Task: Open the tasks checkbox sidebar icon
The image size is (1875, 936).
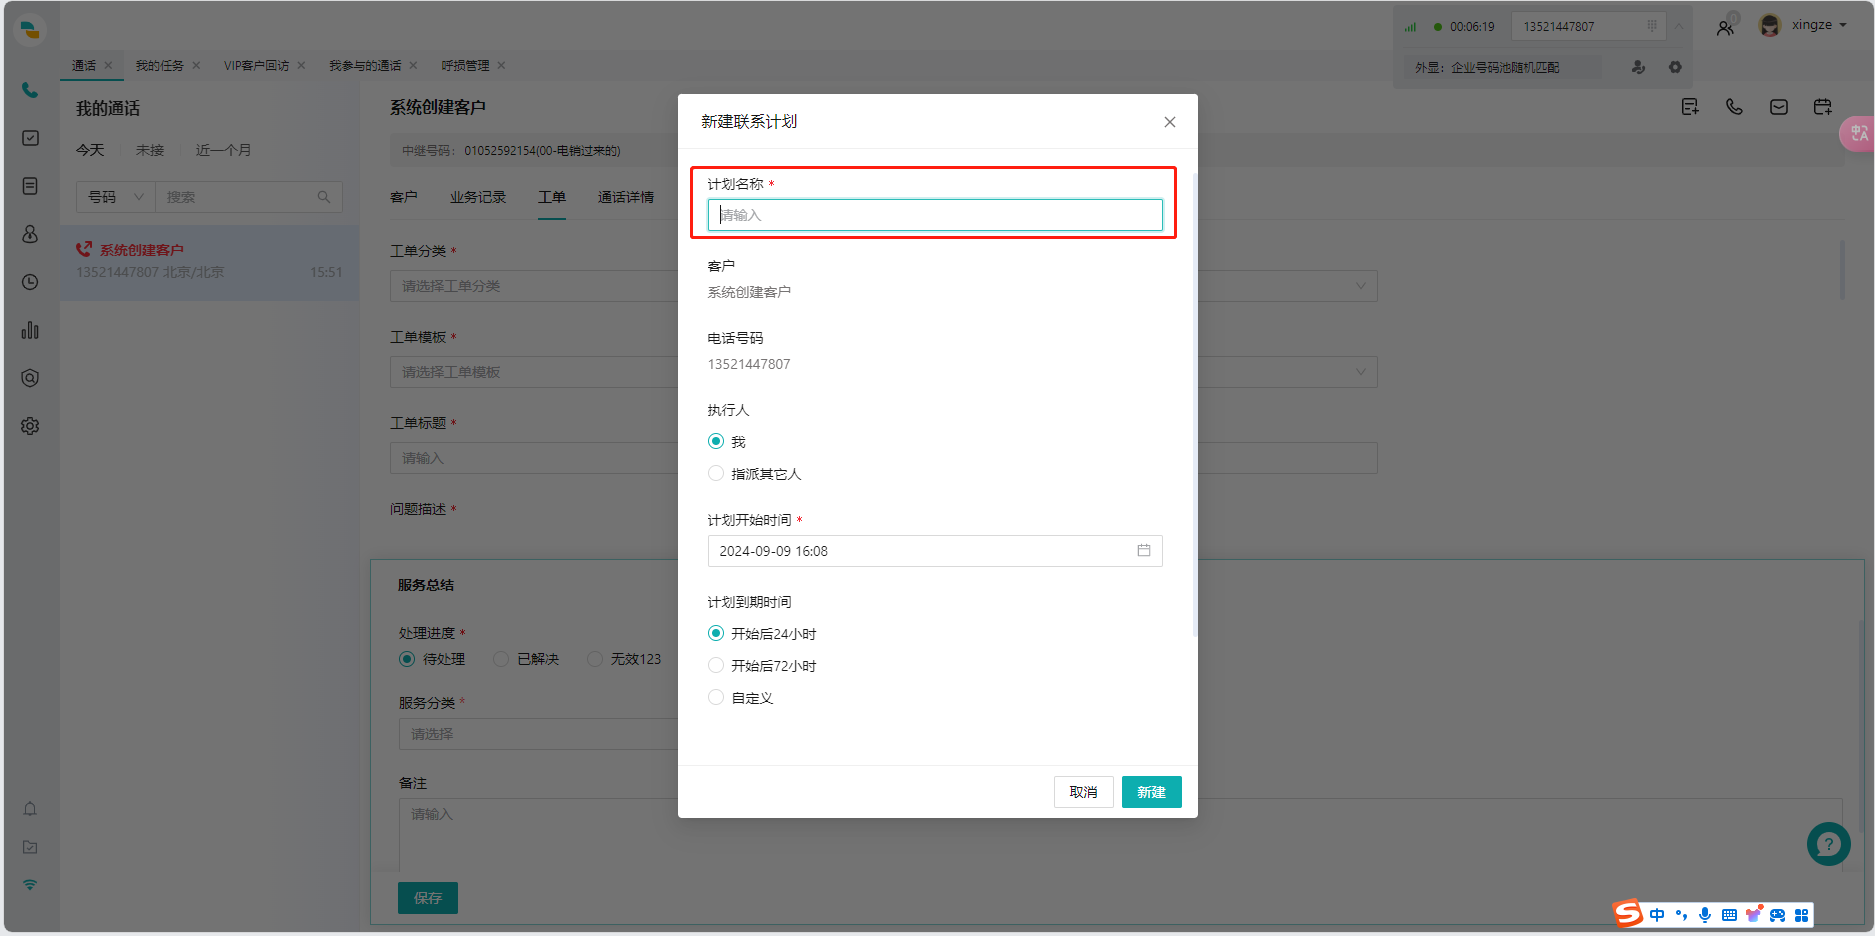Action: click(30, 138)
